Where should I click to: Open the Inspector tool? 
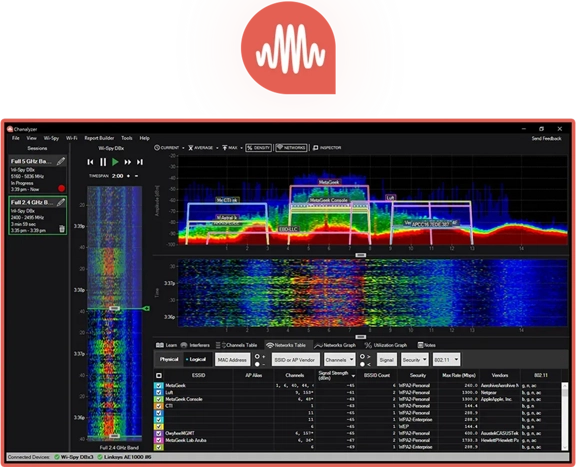327,148
